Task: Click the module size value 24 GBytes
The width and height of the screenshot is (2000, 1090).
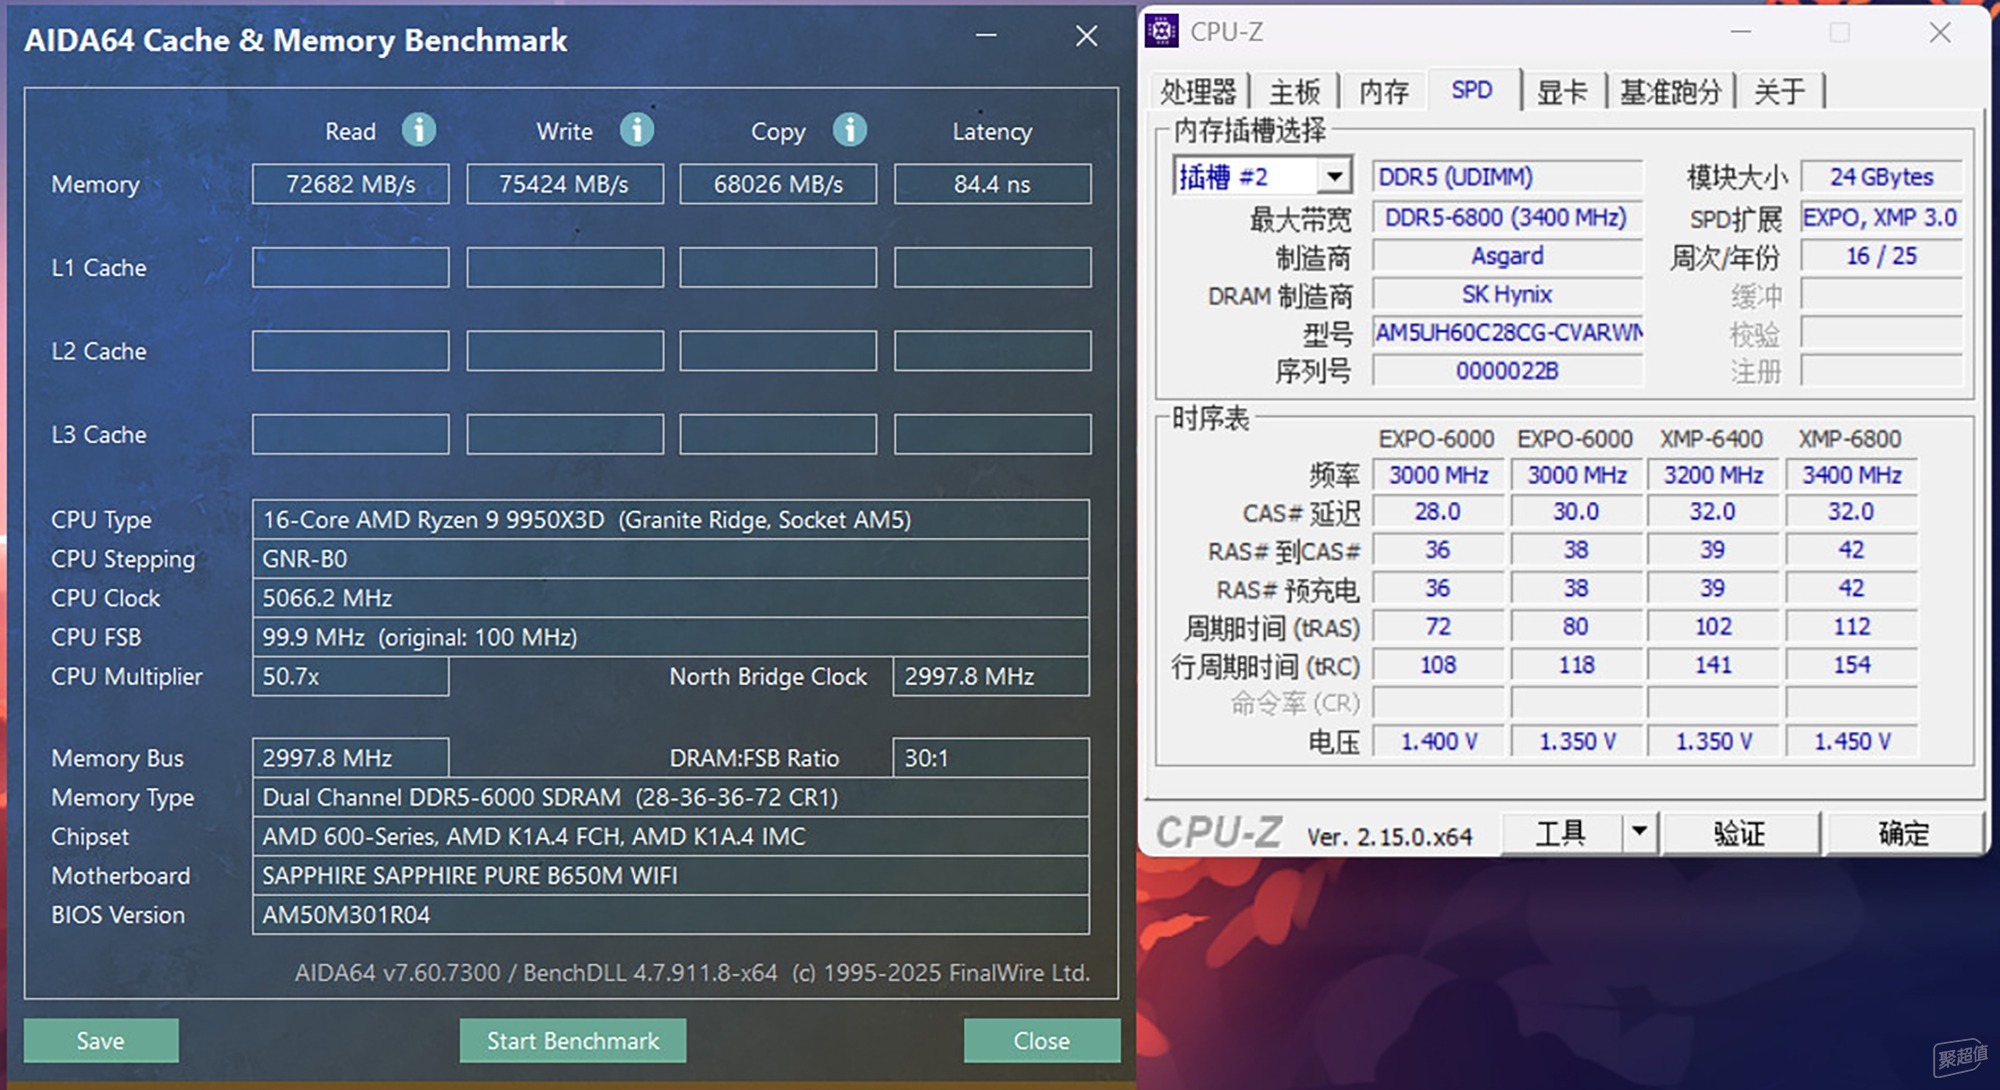Action: (x=1881, y=177)
